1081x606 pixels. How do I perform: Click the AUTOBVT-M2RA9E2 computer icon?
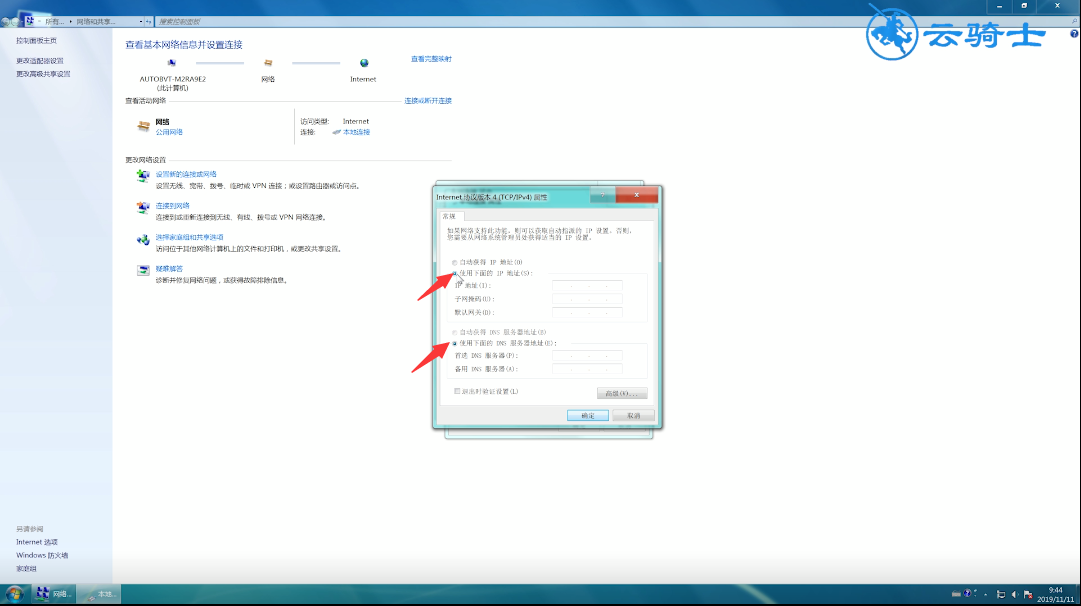172,63
